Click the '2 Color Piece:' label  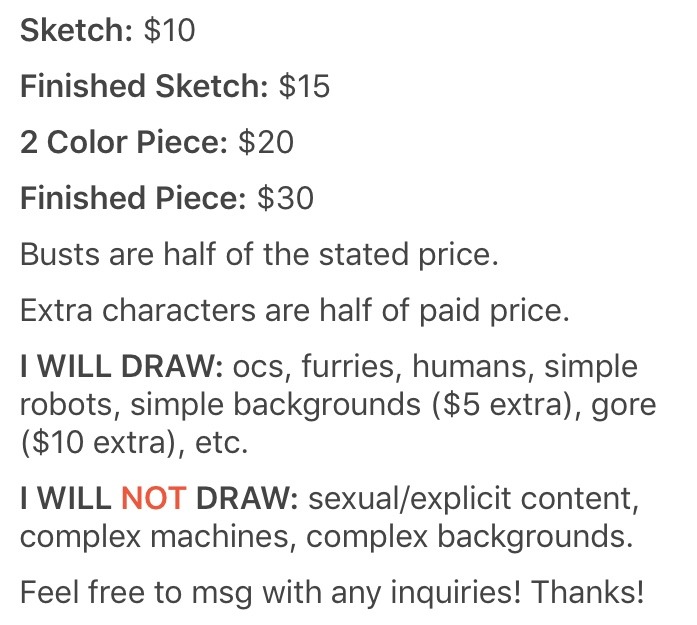pyautogui.click(x=124, y=142)
